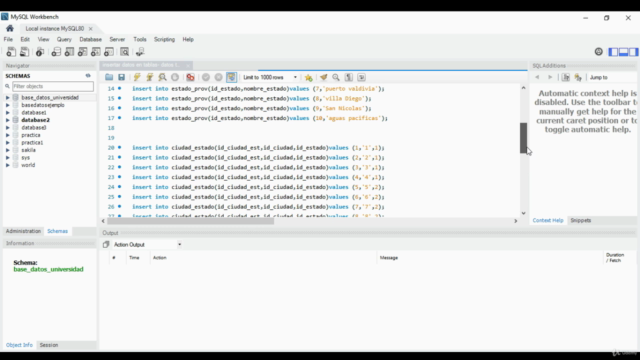Toggle automatic context help icon
Image resolution: width=640 pixels, height=360 pixels.
[578, 77]
